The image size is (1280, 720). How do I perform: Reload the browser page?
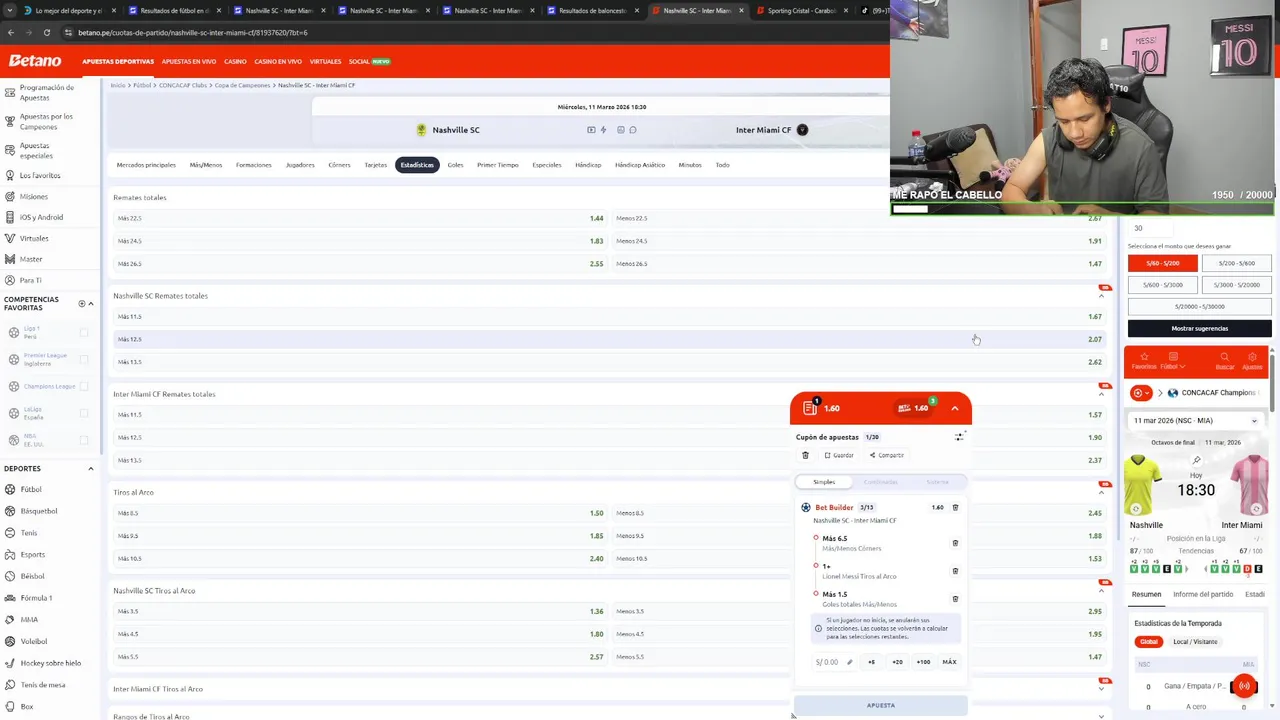click(46, 32)
